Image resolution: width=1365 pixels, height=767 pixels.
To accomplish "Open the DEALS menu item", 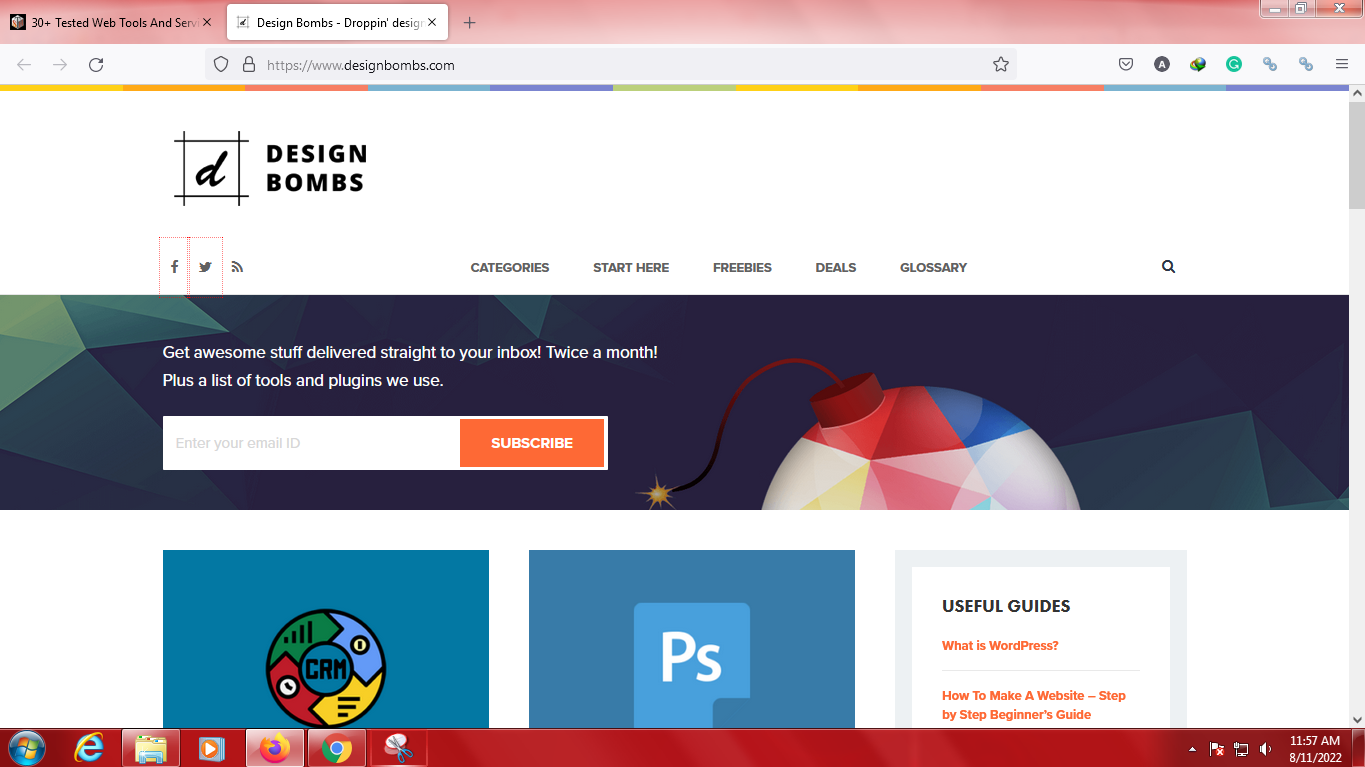I will 836,267.
